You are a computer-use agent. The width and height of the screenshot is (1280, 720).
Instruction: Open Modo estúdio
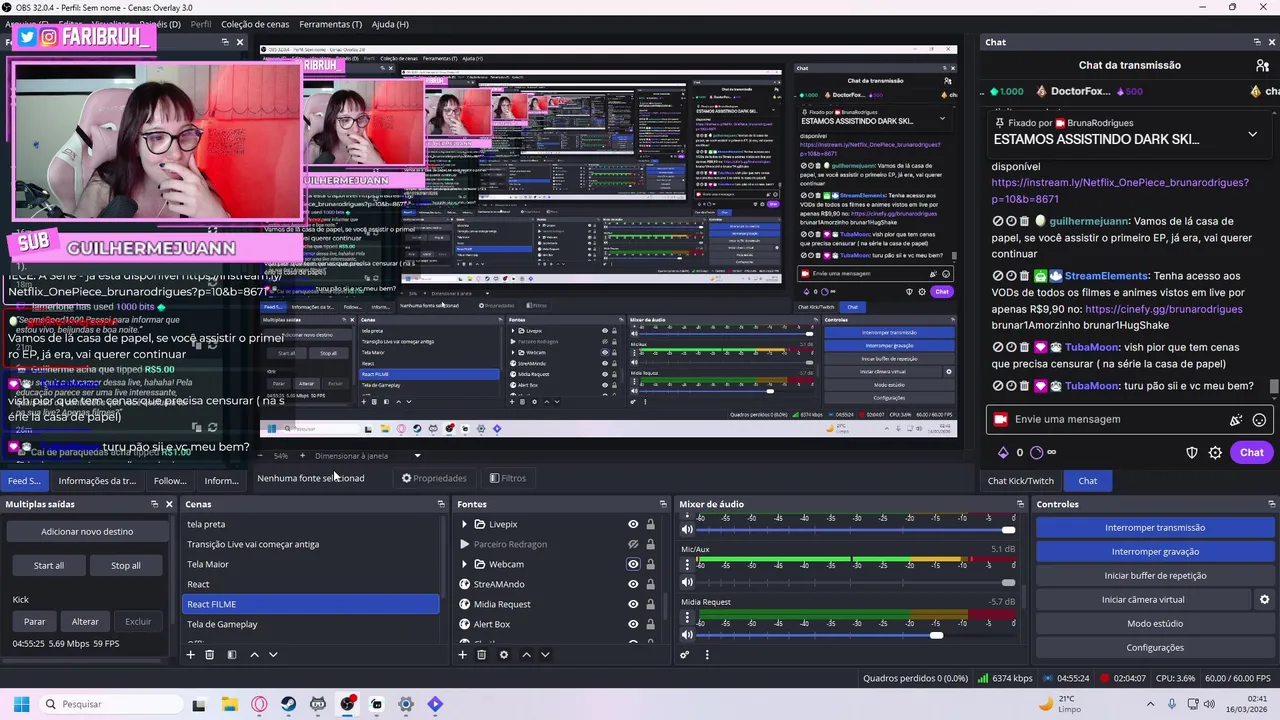[x=1155, y=624]
